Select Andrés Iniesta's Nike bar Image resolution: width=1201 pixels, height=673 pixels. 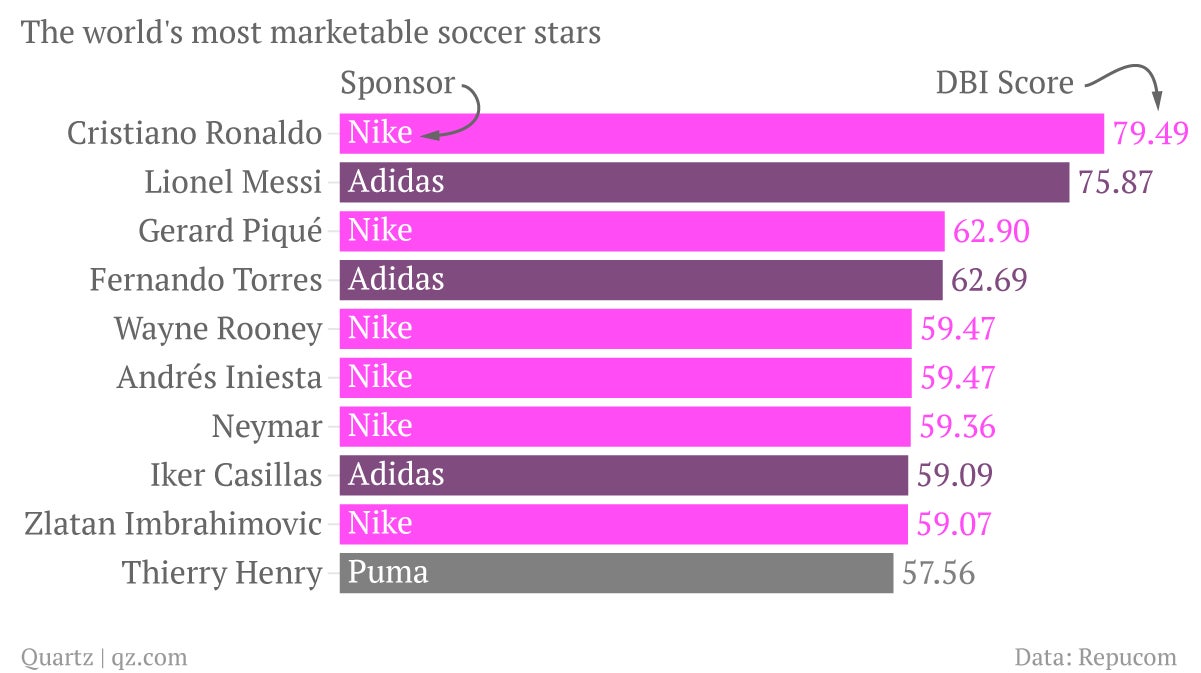(x=625, y=378)
